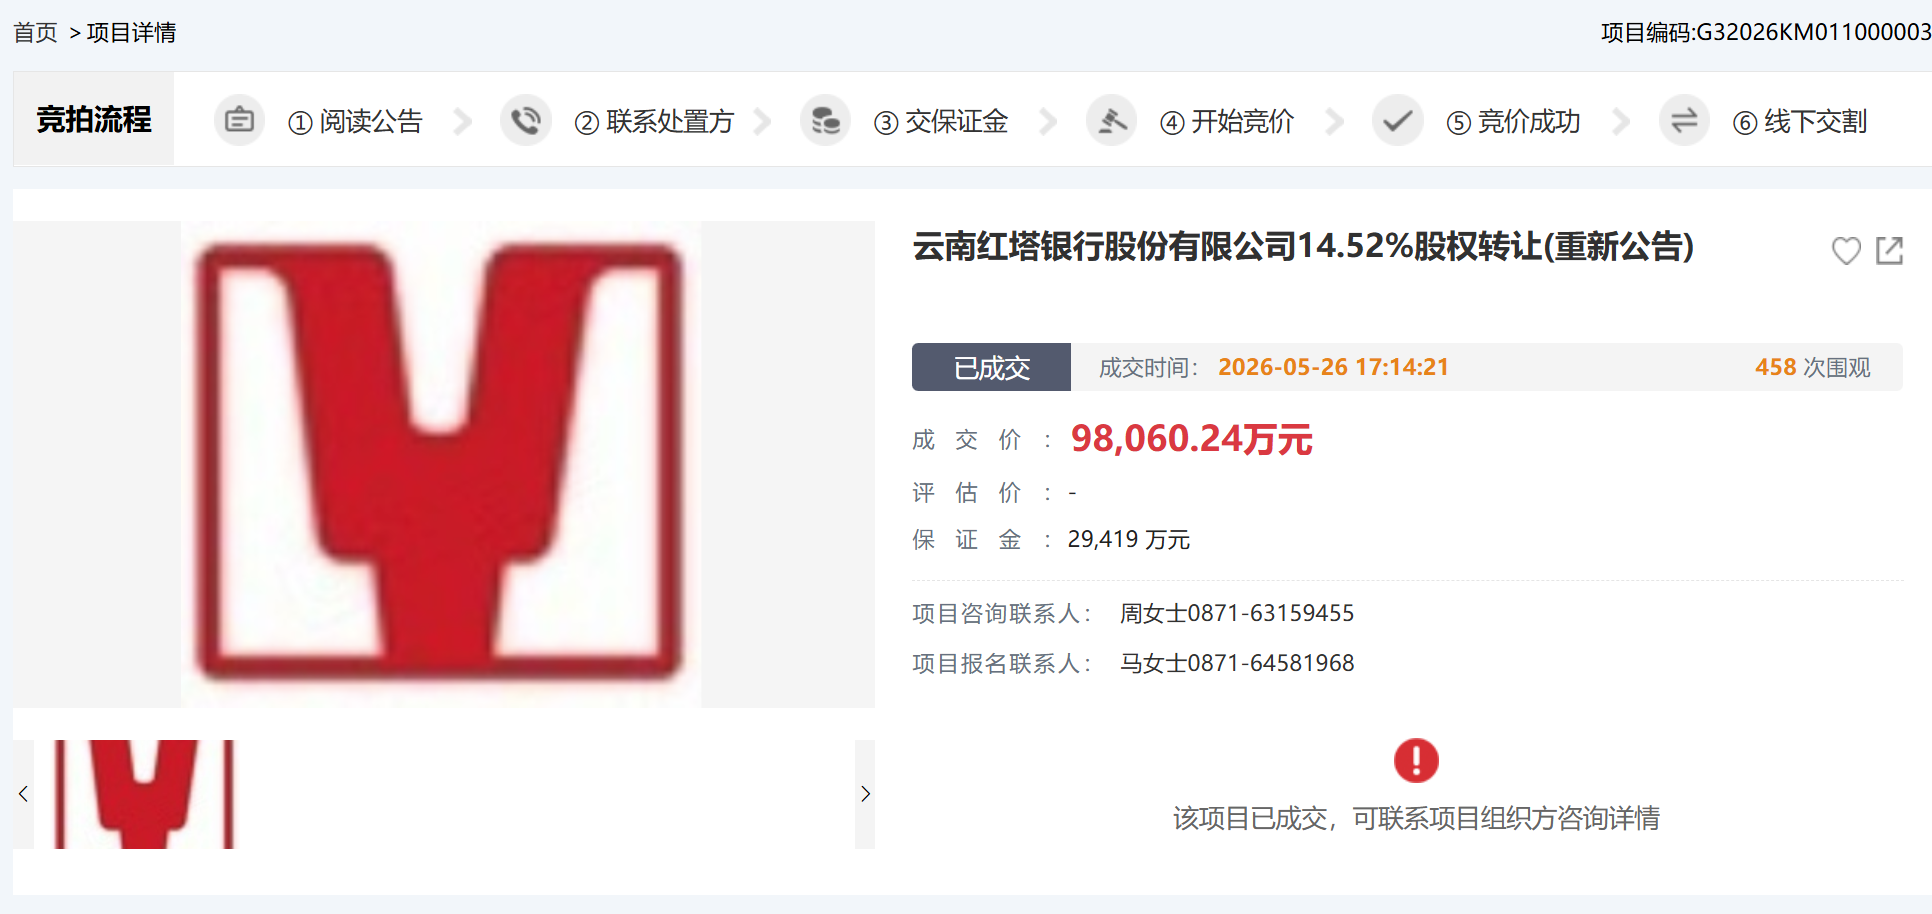The image size is (1932, 914).
Task: Go to 首页 in the breadcrumb
Action: [x=35, y=33]
